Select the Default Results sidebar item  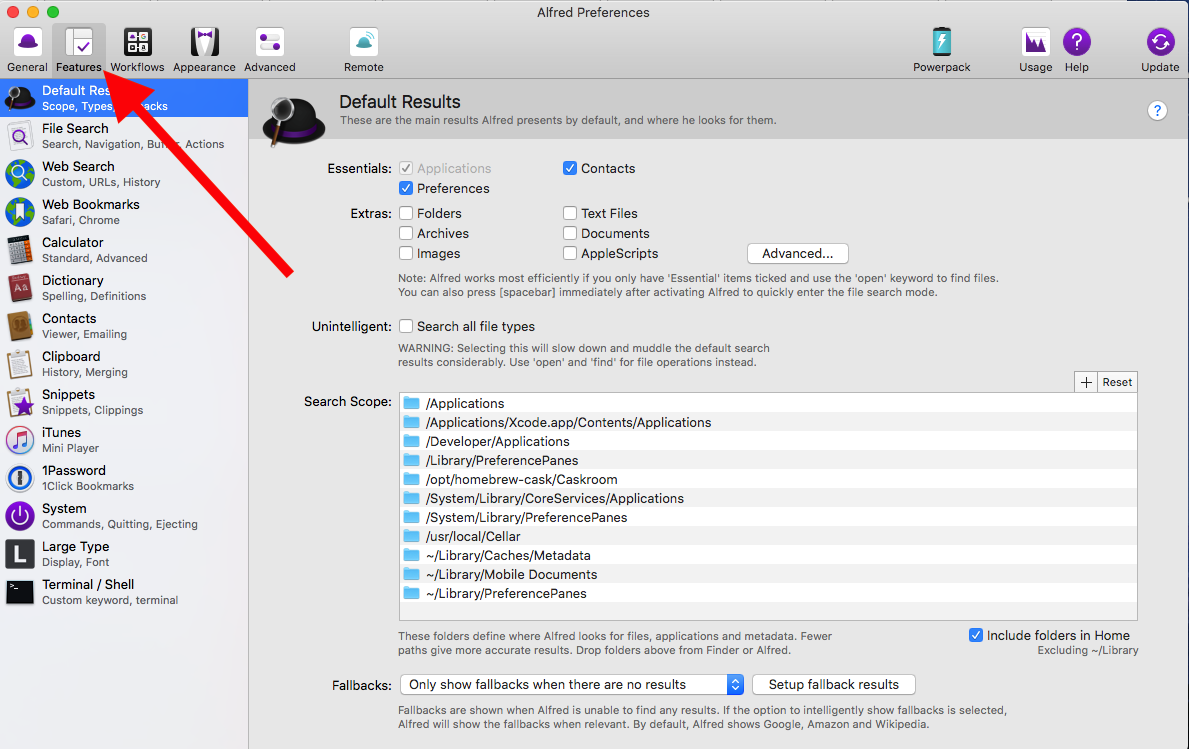click(124, 98)
